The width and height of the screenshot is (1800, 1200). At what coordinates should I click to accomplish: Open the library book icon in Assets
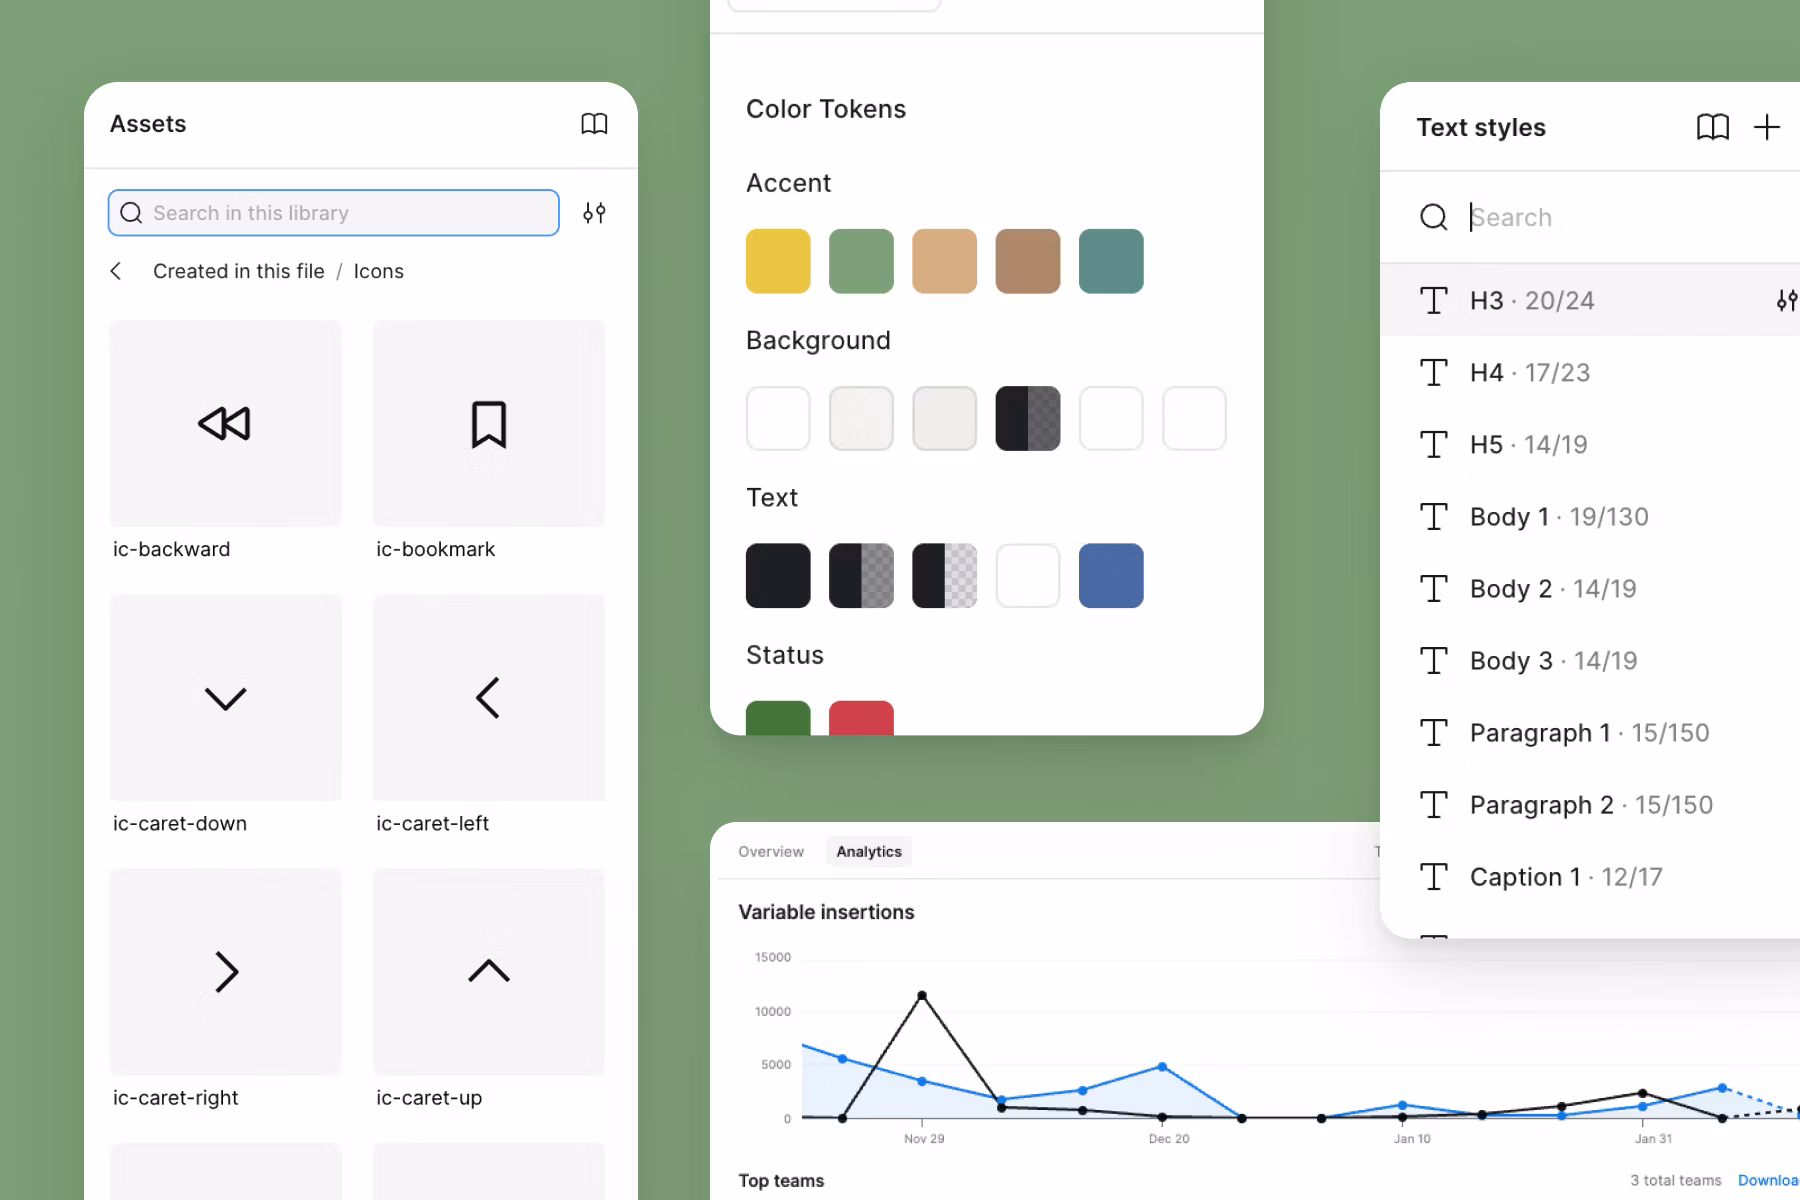(x=594, y=124)
